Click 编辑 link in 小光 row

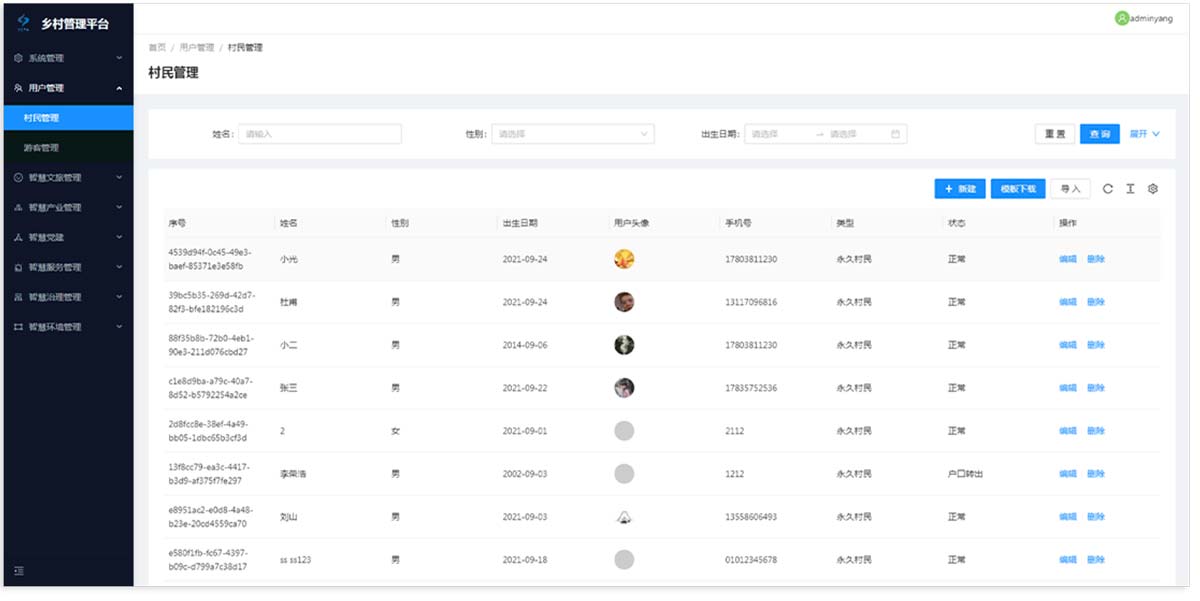click(1068, 259)
